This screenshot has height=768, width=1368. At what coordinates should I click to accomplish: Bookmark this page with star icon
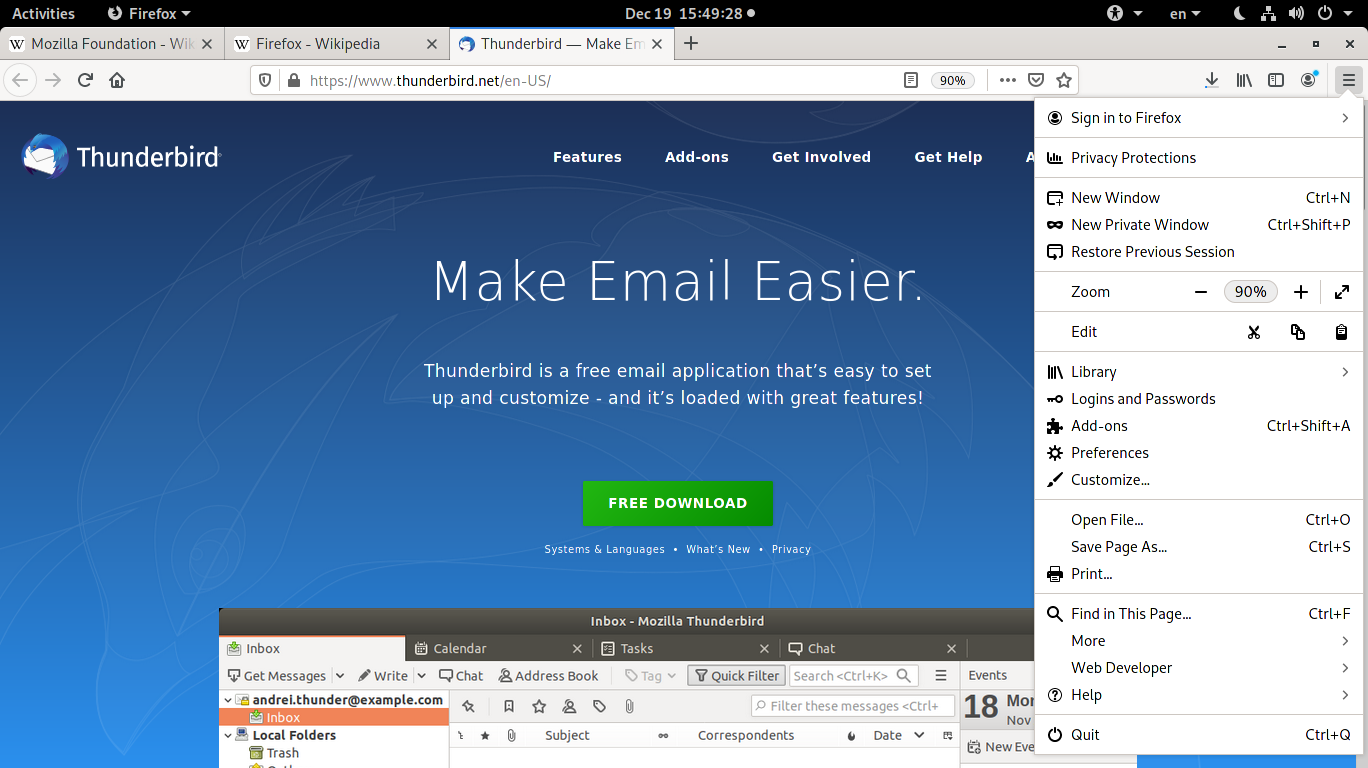tap(1064, 80)
